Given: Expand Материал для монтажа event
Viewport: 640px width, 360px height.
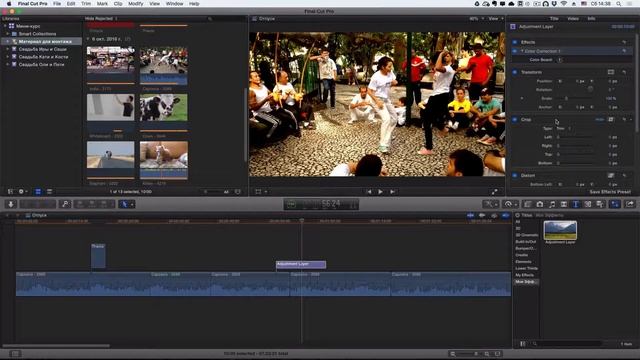Looking at the screenshot, I should [x=7, y=42].
